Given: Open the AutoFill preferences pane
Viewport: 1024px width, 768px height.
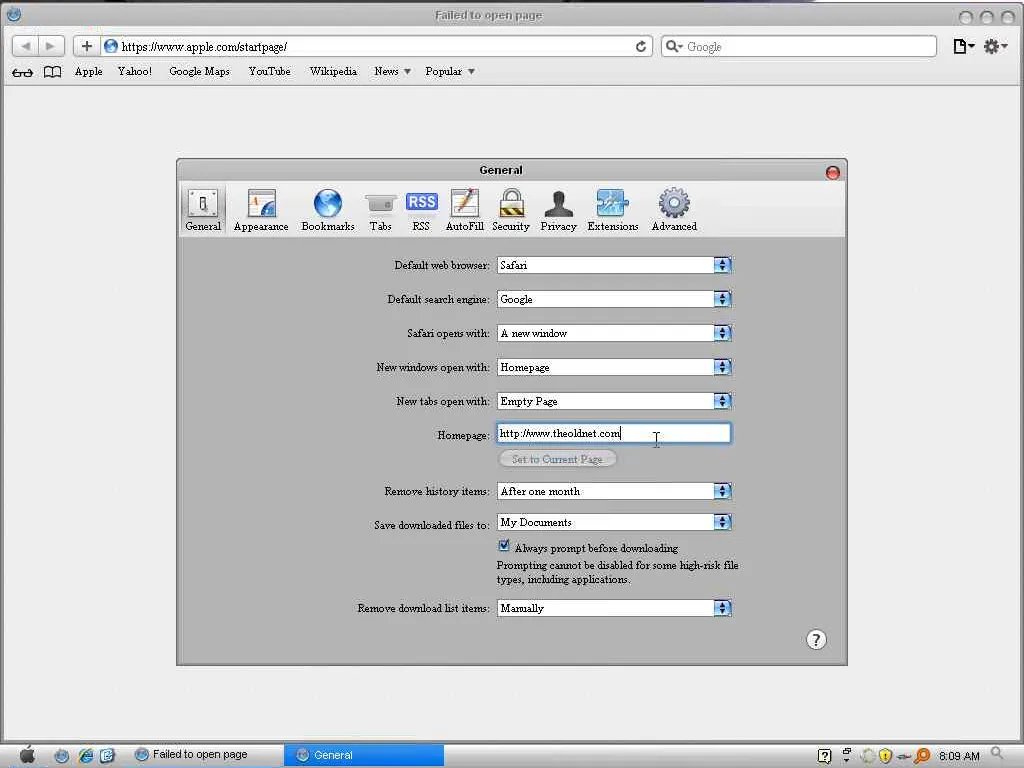Looking at the screenshot, I should [464, 210].
